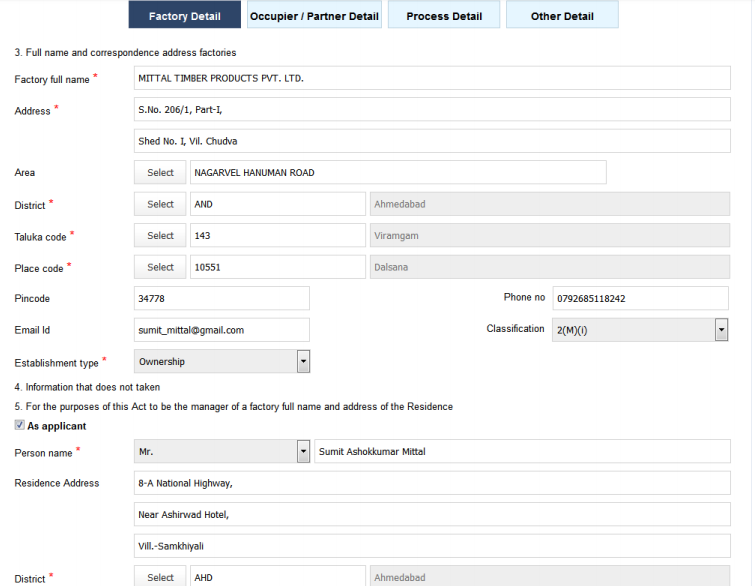Click the Factory full name input field
Viewport: 755px width, 586px height.
tap(432, 78)
